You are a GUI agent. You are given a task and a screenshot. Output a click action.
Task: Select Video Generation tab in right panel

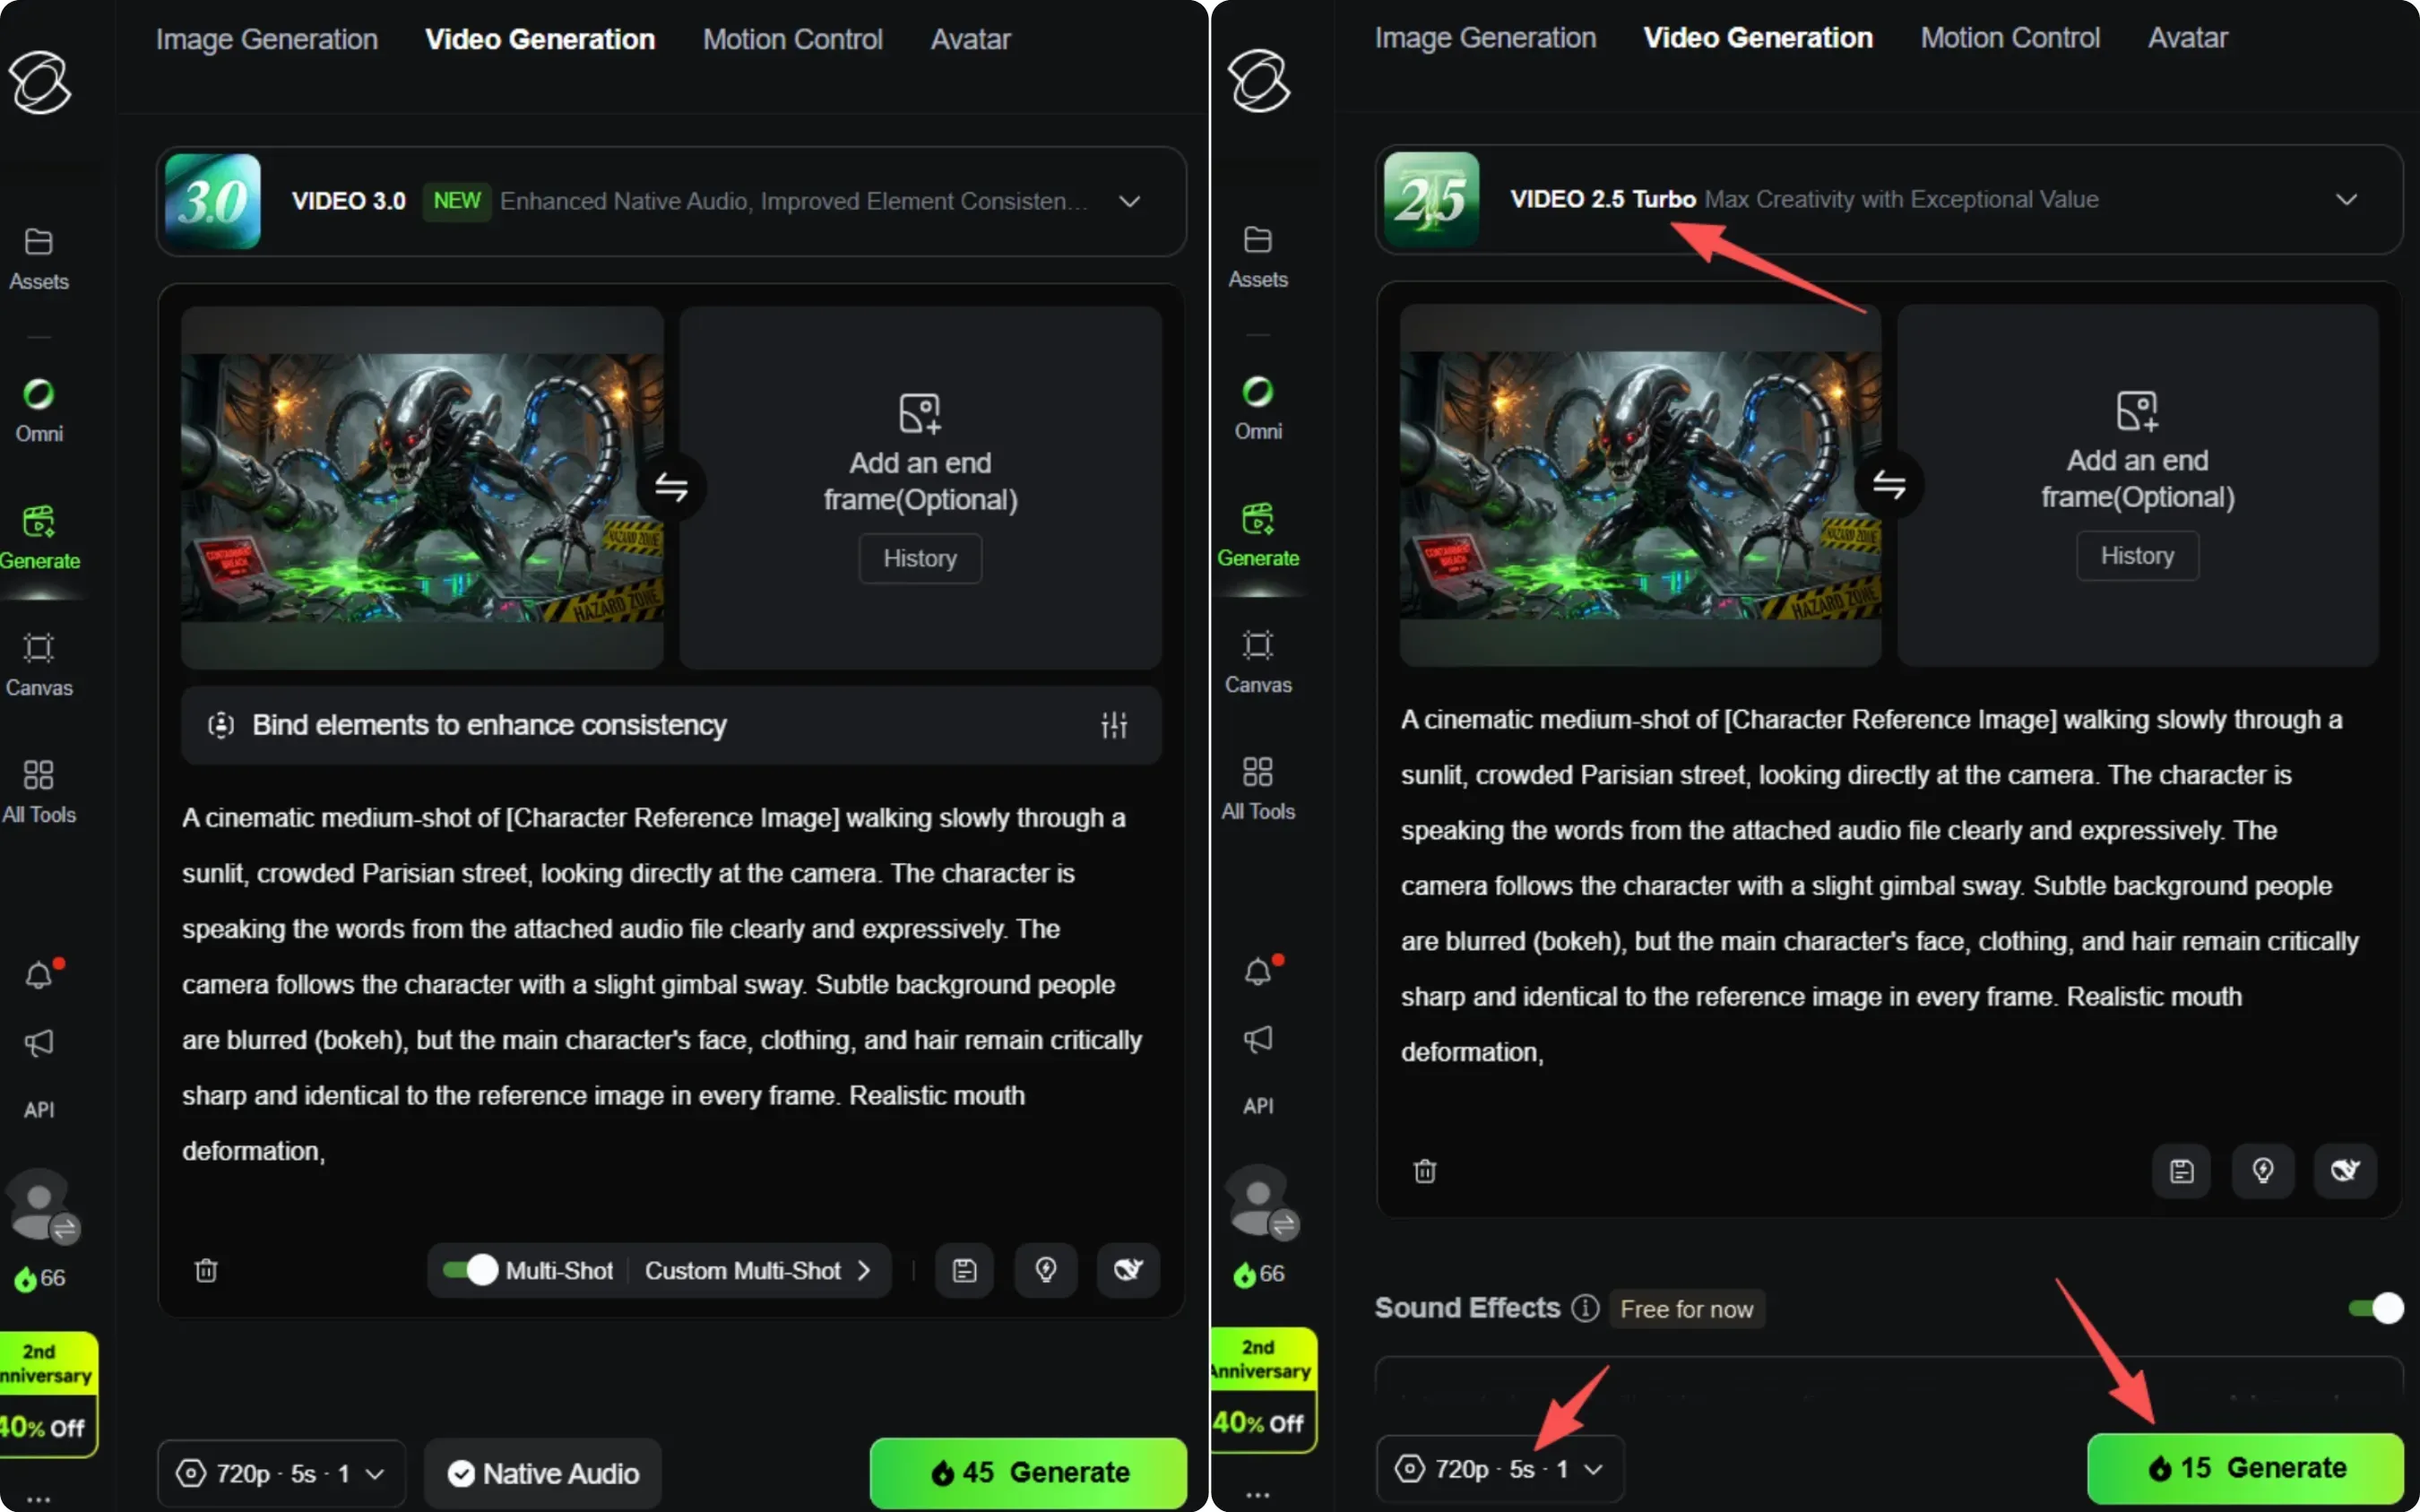tap(1758, 37)
